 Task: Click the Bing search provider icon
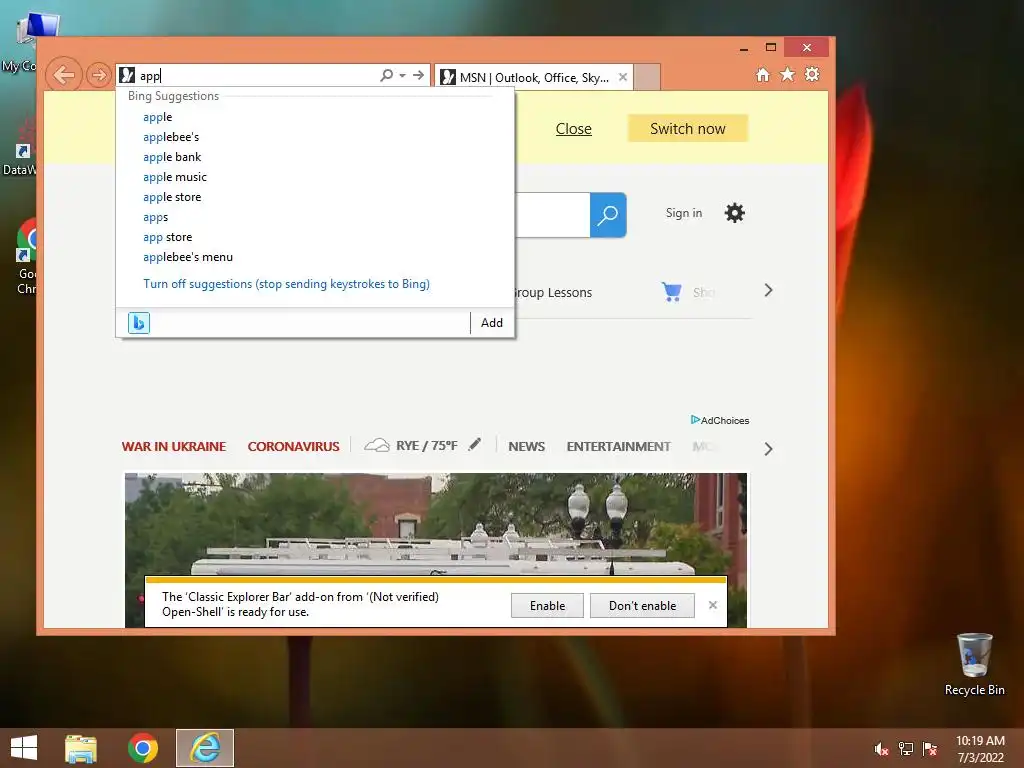click(138, 323)
